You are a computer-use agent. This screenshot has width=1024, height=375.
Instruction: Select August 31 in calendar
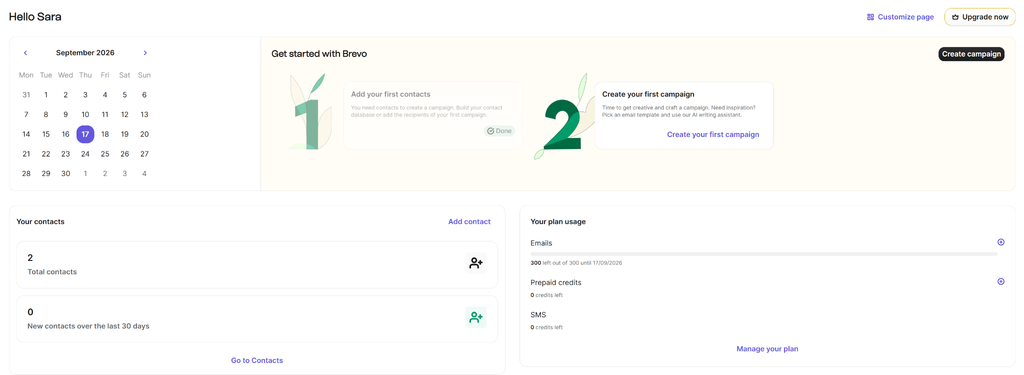[x=26, y=95]
